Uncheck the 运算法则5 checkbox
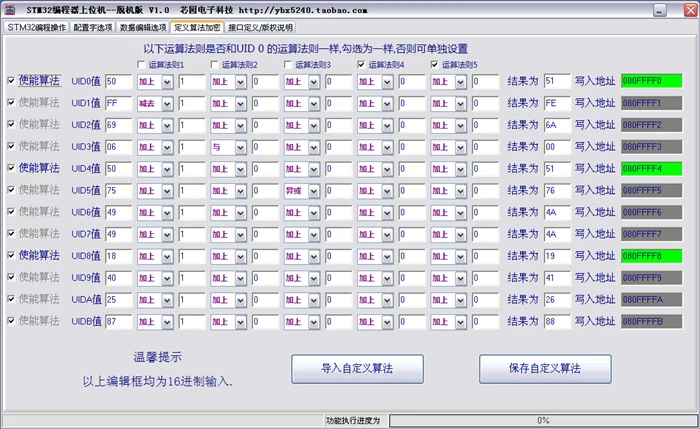Image resolution: width=700 pixels, height=429 pixels. [x=435, y=64]
